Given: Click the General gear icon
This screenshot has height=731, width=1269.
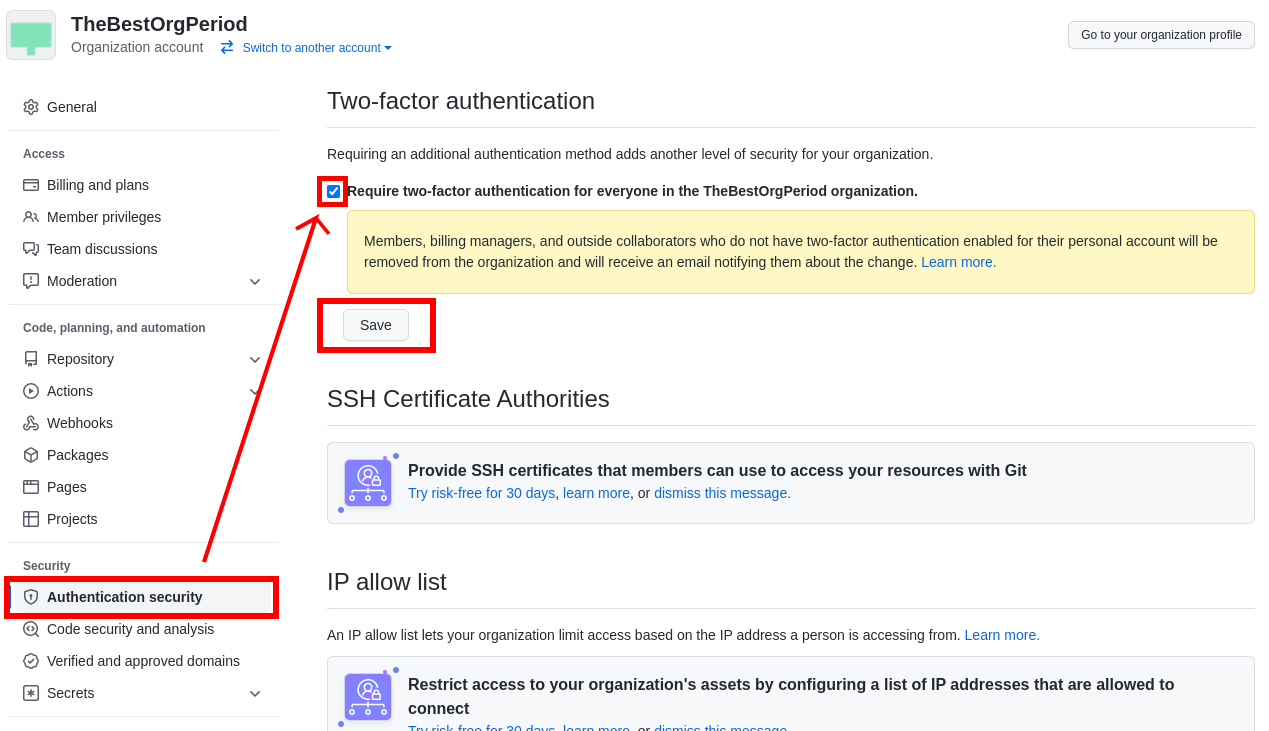Looking at the screenshot, I should click(31, 107).
